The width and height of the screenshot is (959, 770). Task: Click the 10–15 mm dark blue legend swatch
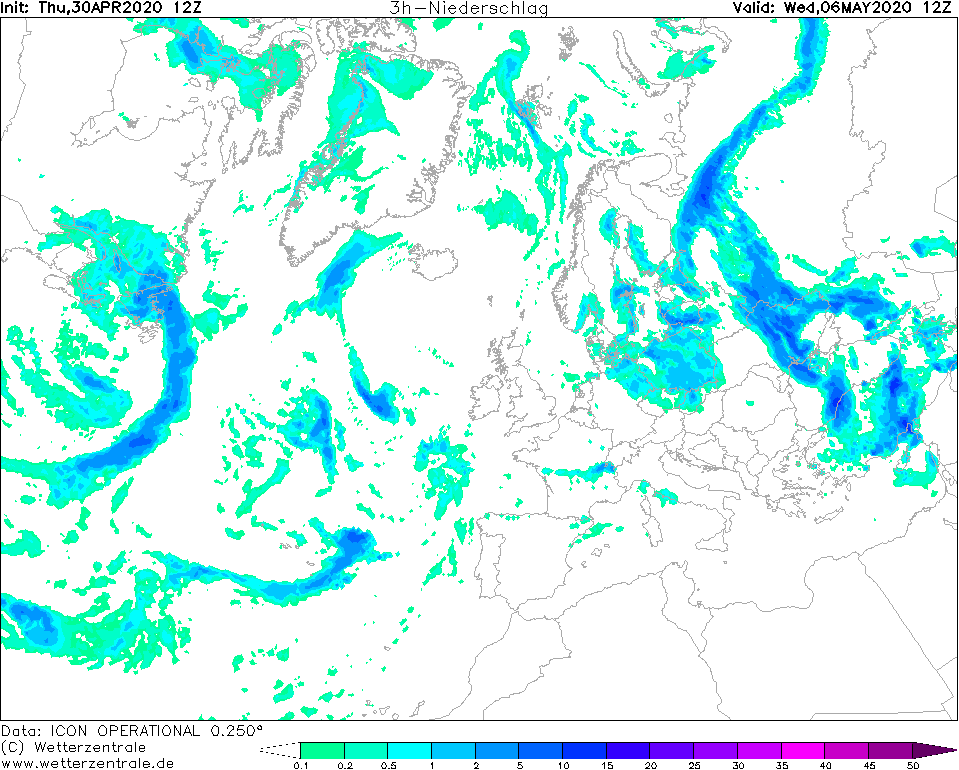(x=584, y=750)
